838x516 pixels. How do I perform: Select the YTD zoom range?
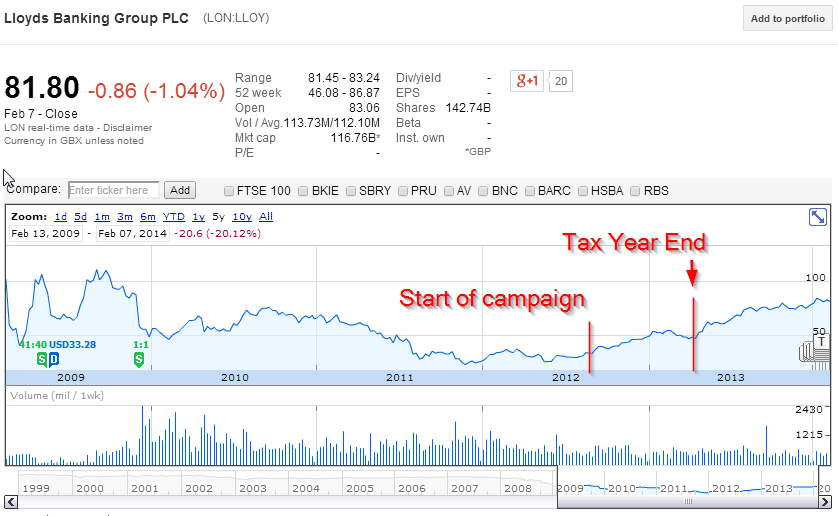(x=174, y=217)
